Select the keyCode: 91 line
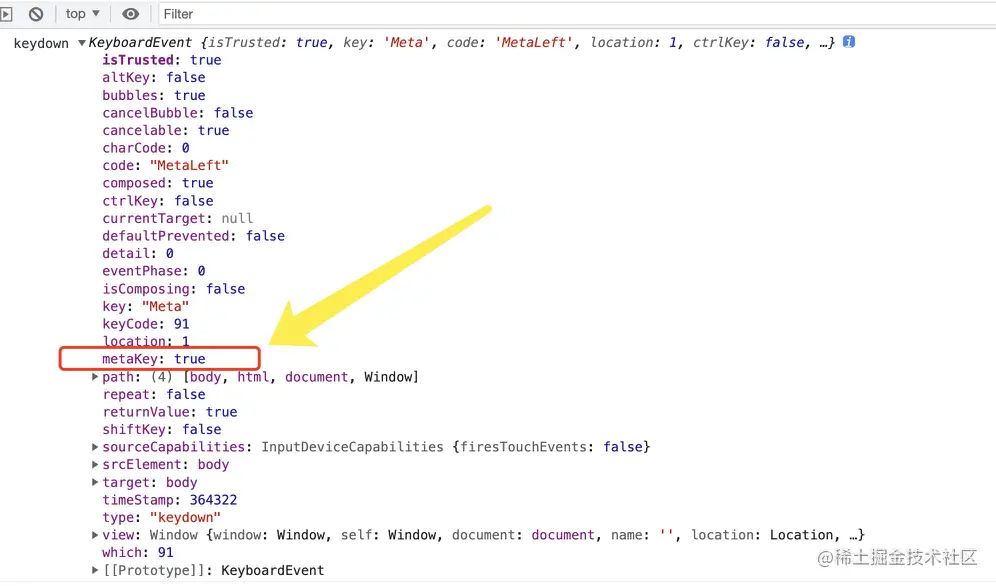The image size is (996, 586). 146,324
